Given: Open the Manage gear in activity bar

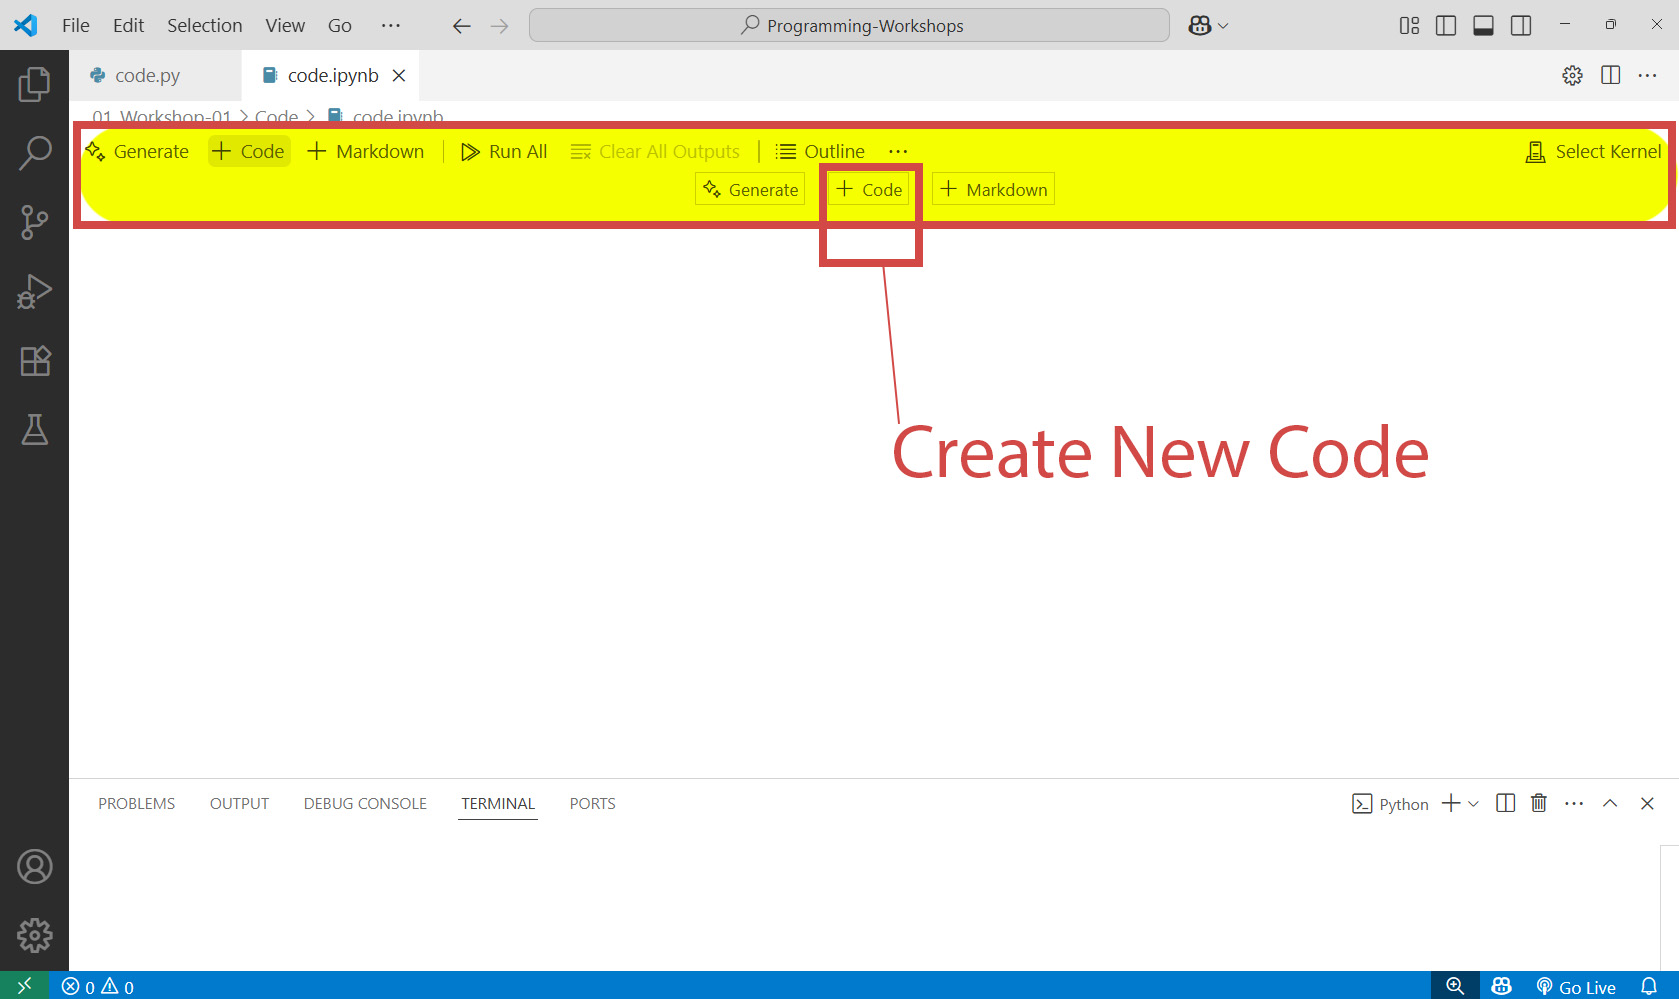Looking at the screenshot, I should [x=34, y=935].
